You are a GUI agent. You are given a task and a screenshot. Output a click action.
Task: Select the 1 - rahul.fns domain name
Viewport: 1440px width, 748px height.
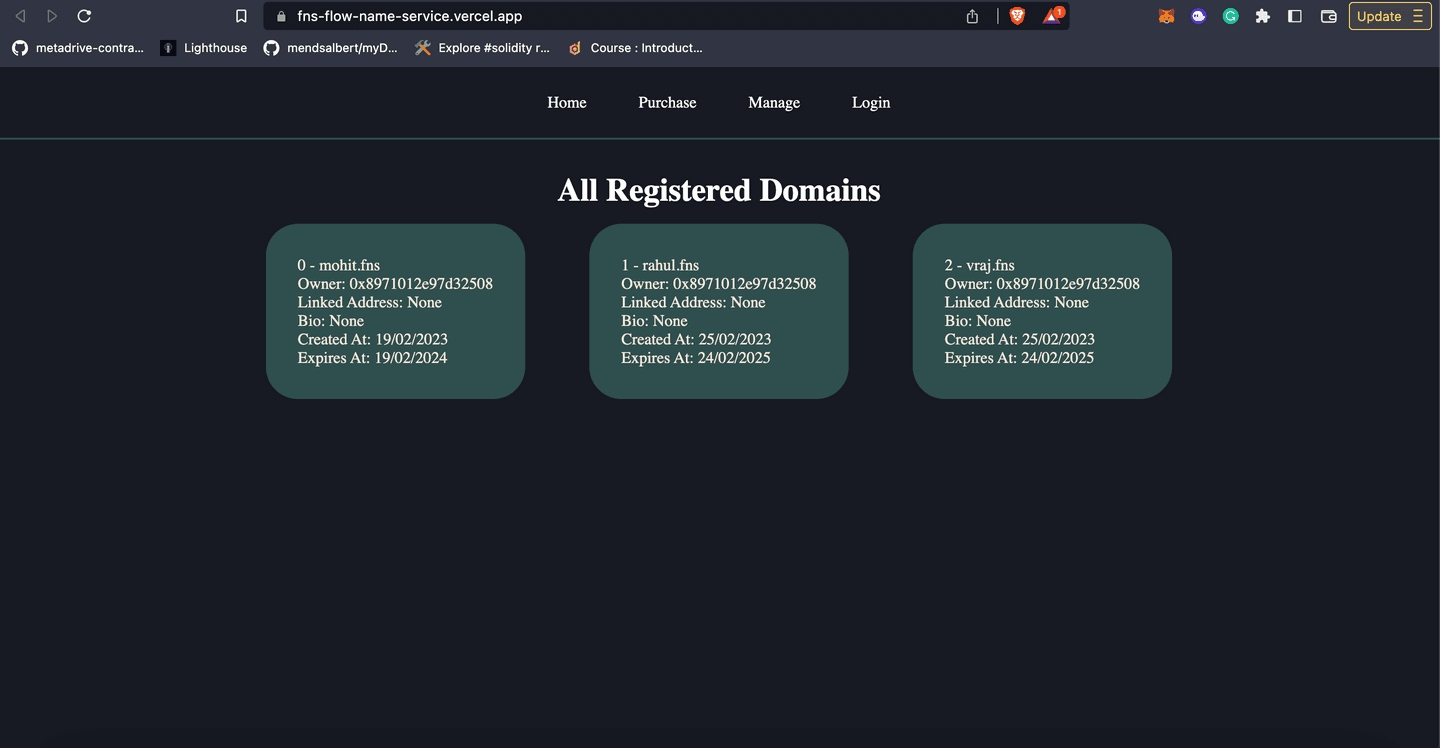660,265
